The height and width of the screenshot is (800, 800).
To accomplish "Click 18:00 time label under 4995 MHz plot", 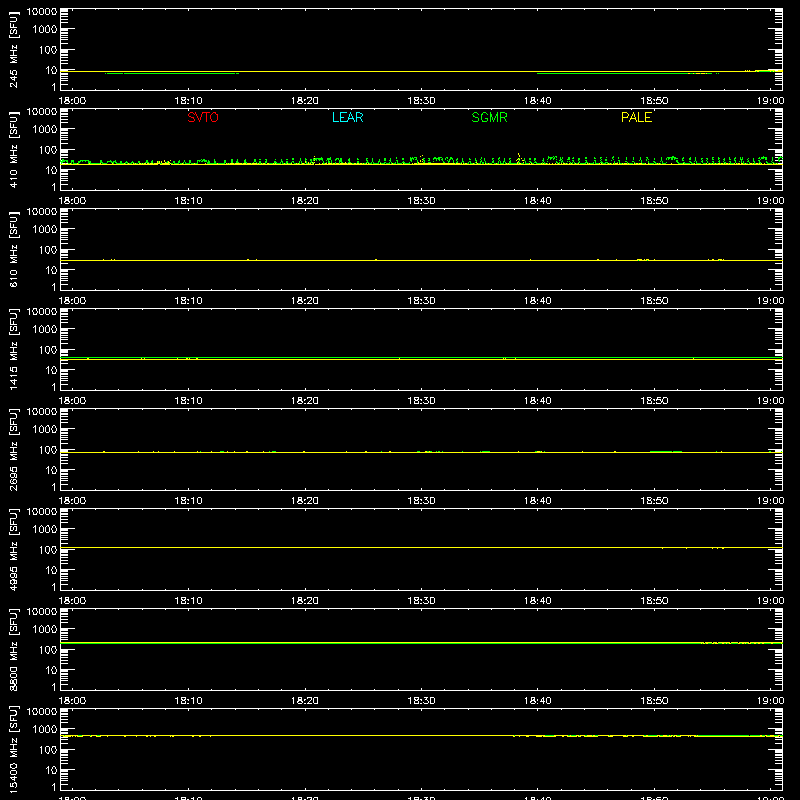I will 72,601.
